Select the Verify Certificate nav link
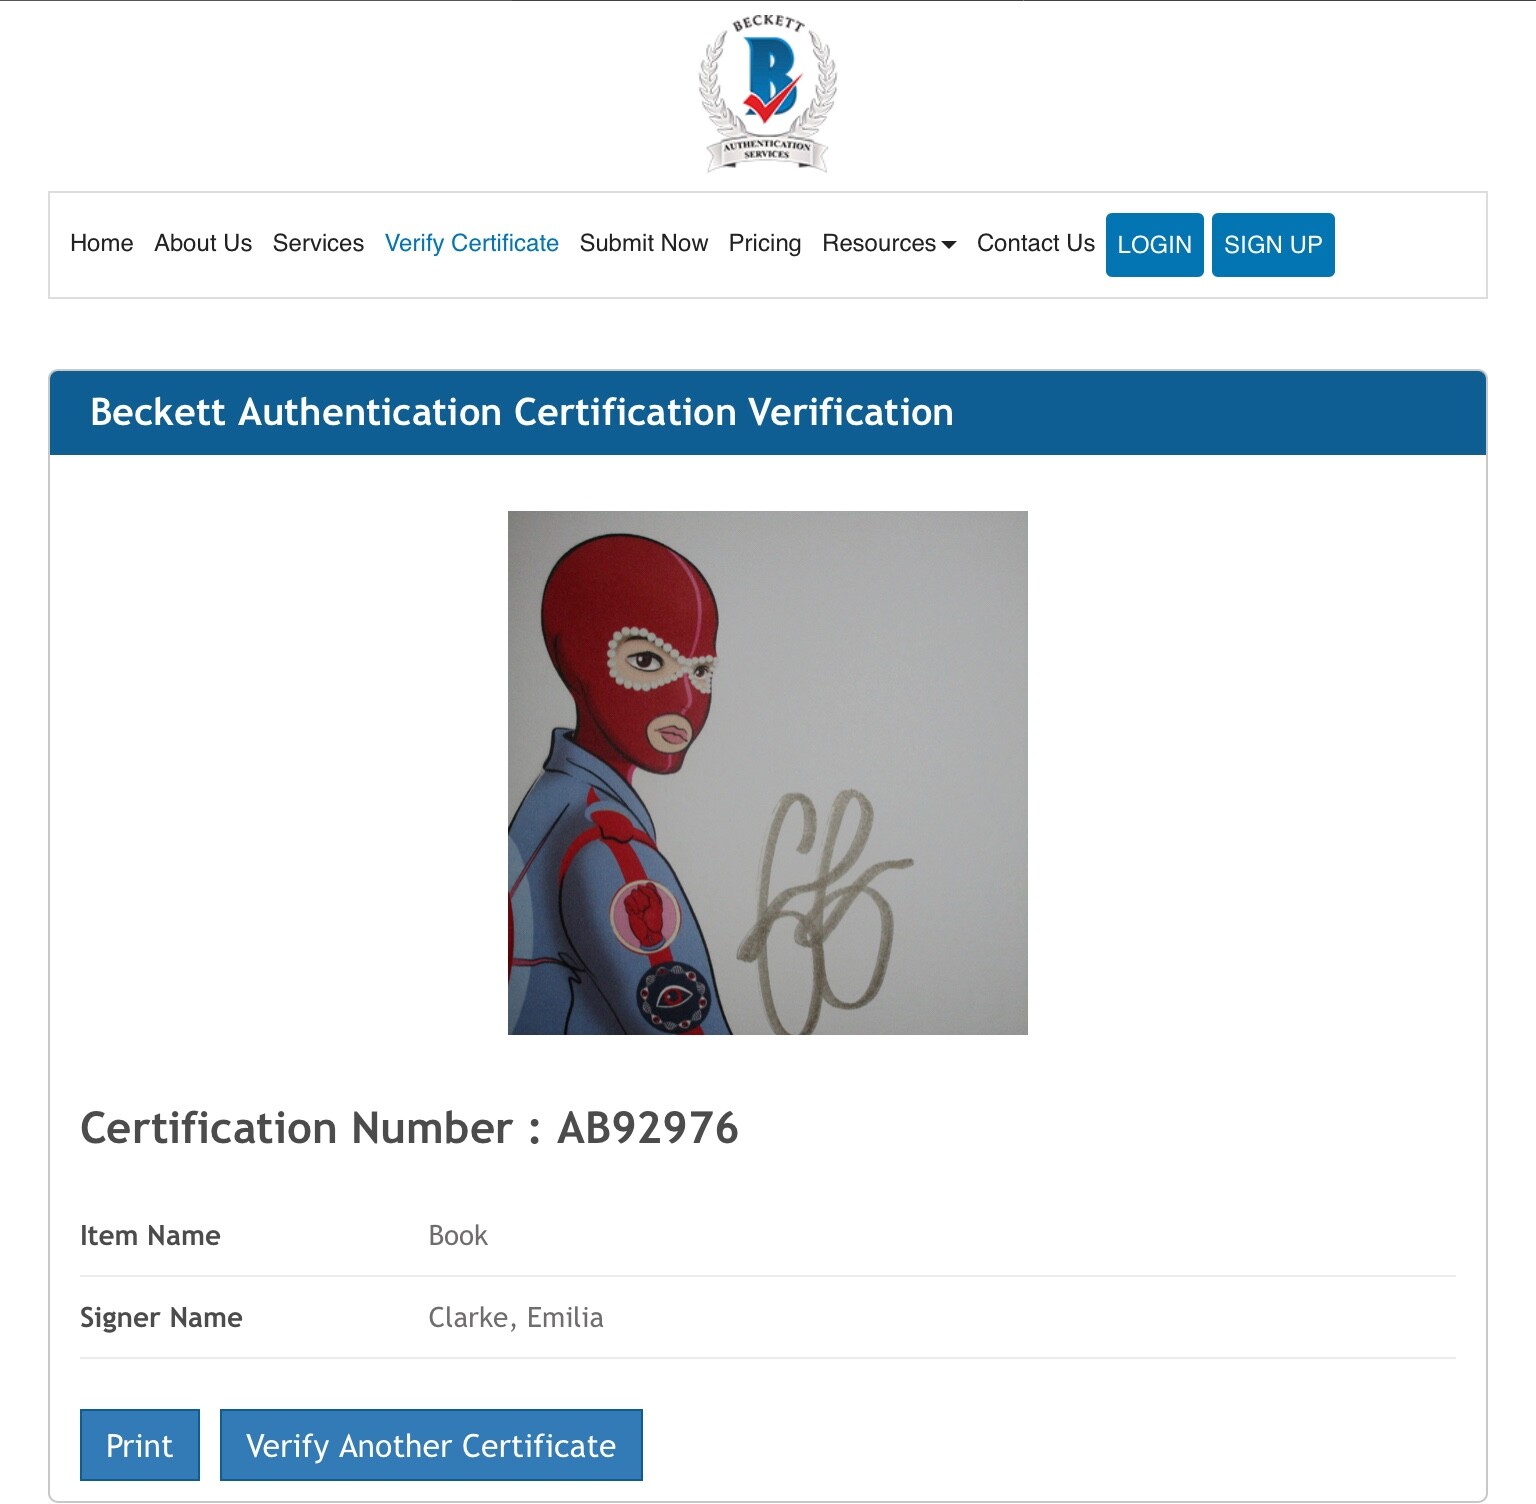Viewport: 1536px width, 1504px height. (472, 243)
